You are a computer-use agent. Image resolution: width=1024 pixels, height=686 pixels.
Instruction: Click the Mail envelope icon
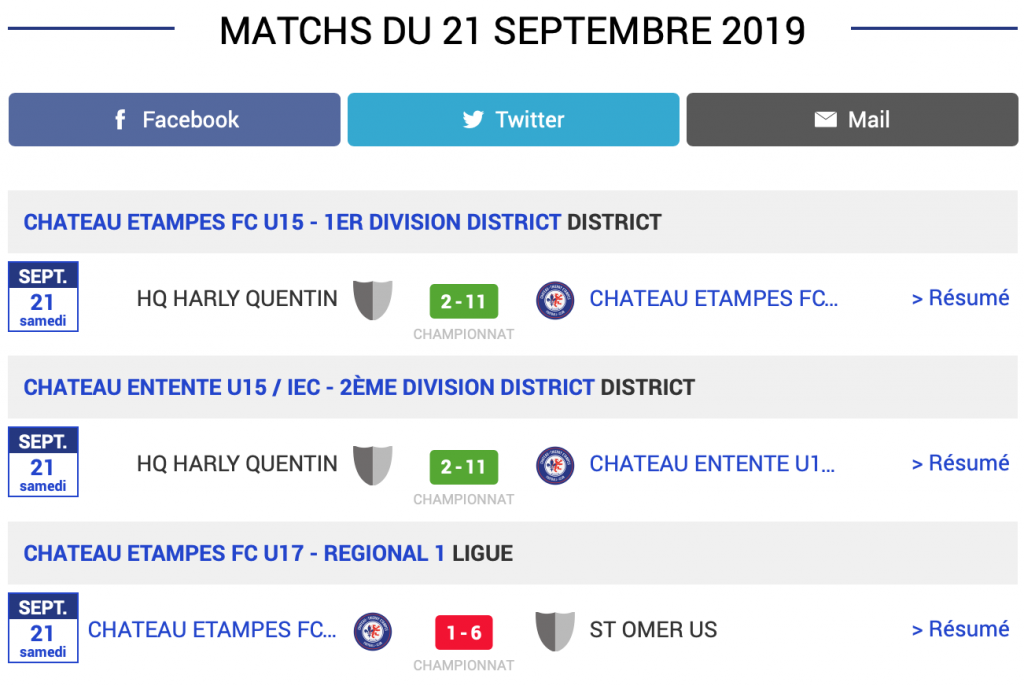point(825,120)
